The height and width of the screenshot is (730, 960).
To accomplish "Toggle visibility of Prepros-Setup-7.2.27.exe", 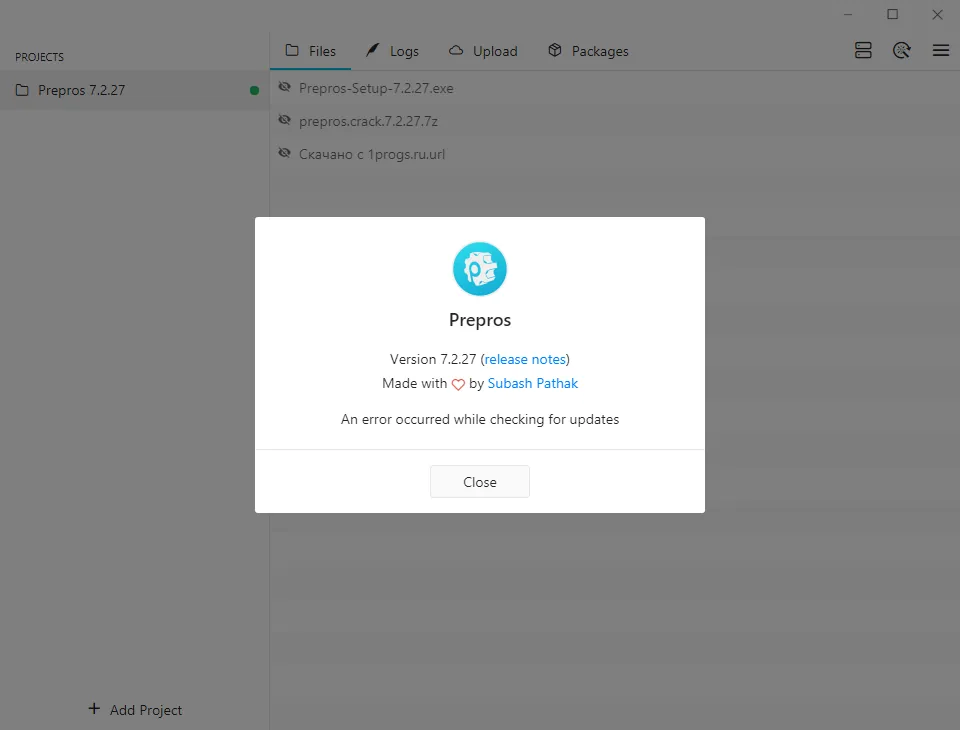I will (x=284, y=87).
